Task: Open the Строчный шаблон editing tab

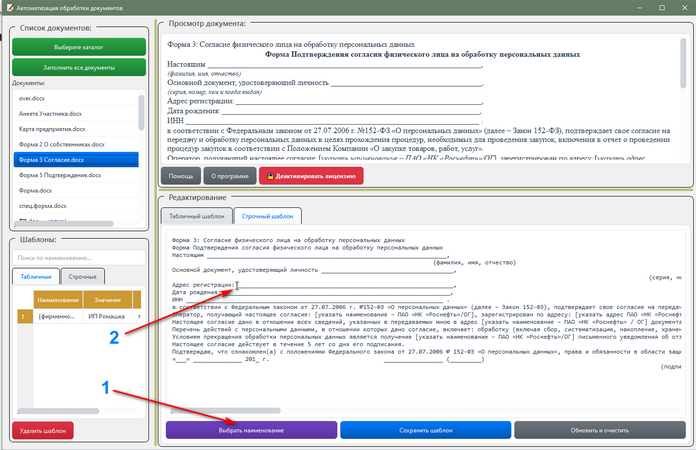Action: (268, 216)
